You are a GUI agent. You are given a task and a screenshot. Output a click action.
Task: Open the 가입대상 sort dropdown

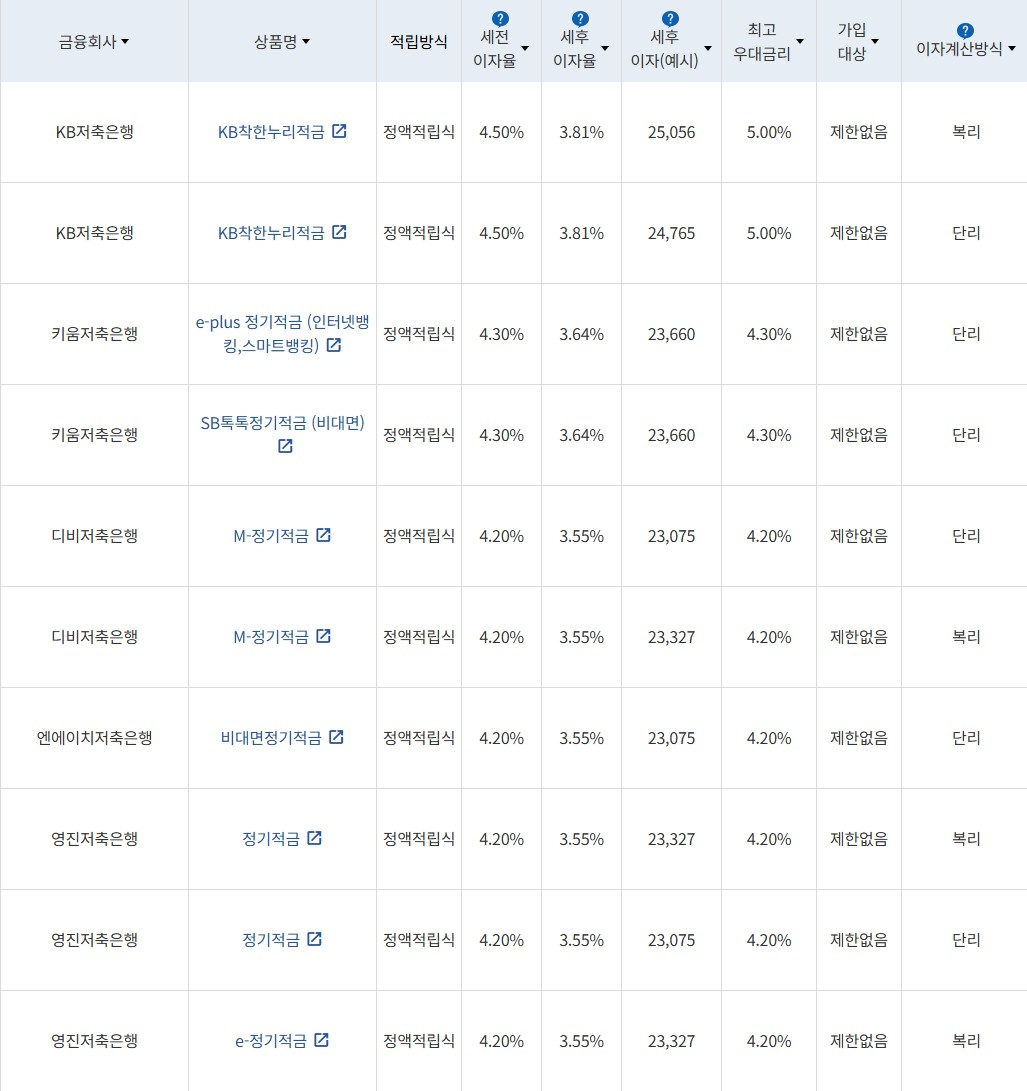coord(874,42)
